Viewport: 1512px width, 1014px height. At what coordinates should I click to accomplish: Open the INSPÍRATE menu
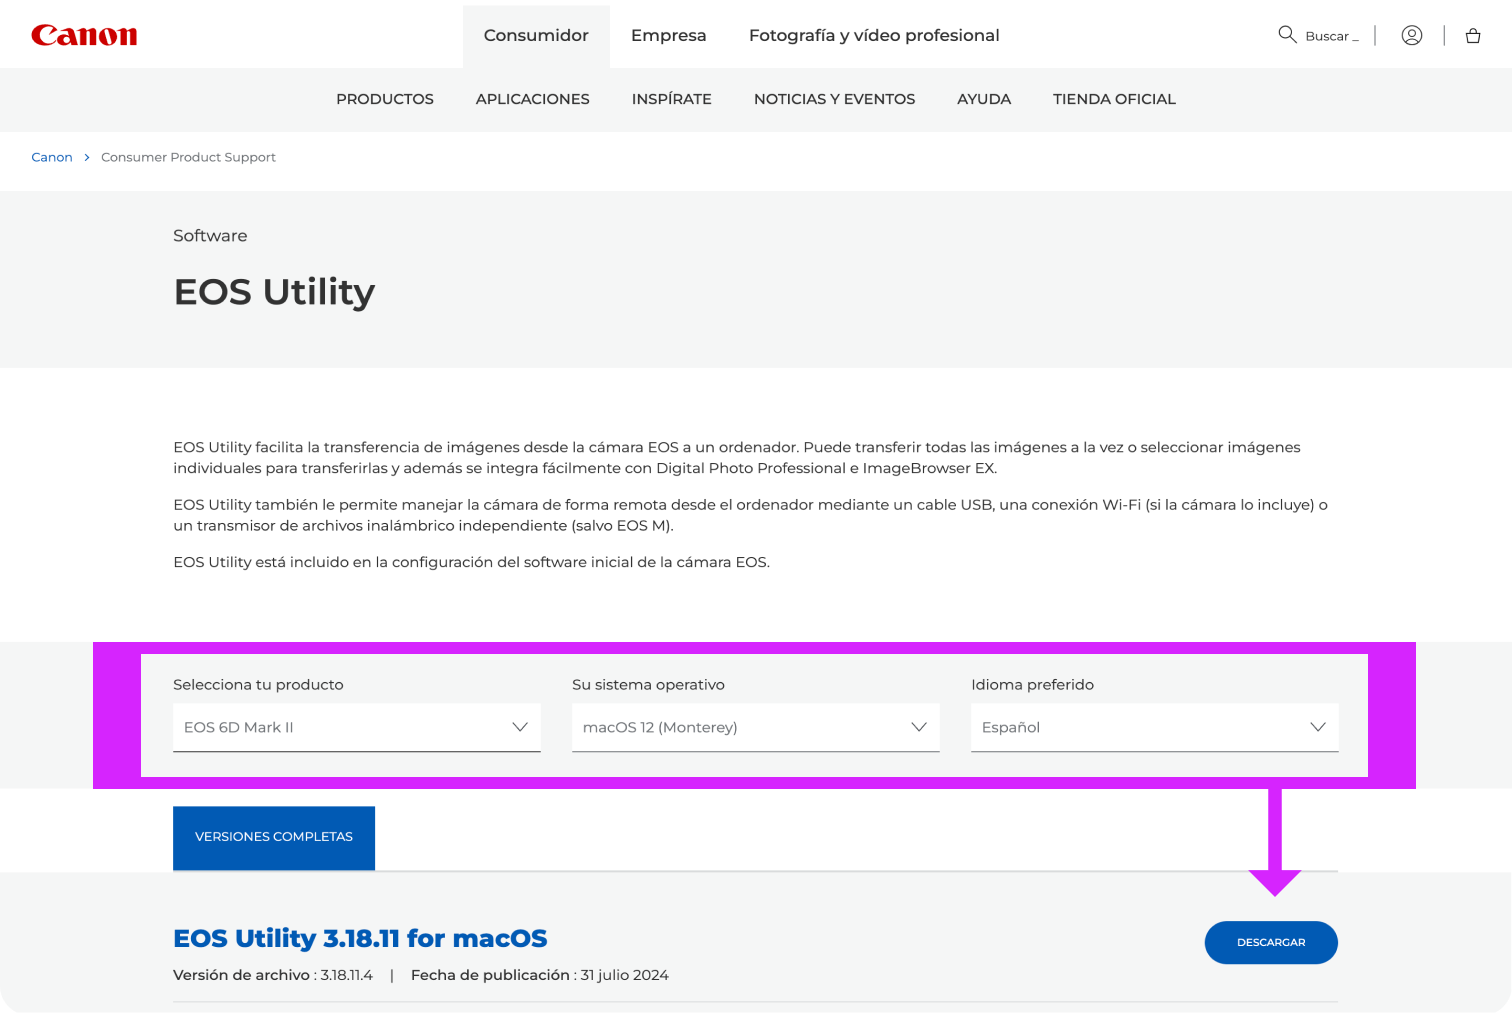[x=671, y=99]
